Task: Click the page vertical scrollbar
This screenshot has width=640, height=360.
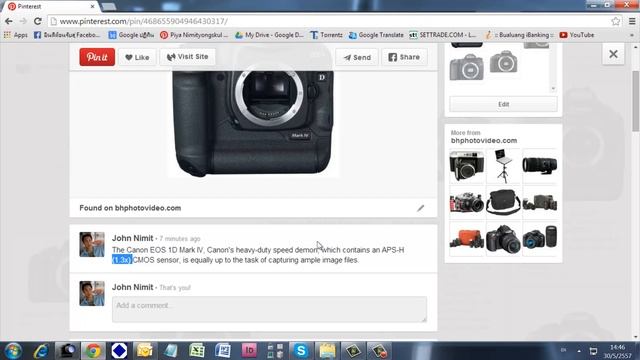Action: (636, 101)
